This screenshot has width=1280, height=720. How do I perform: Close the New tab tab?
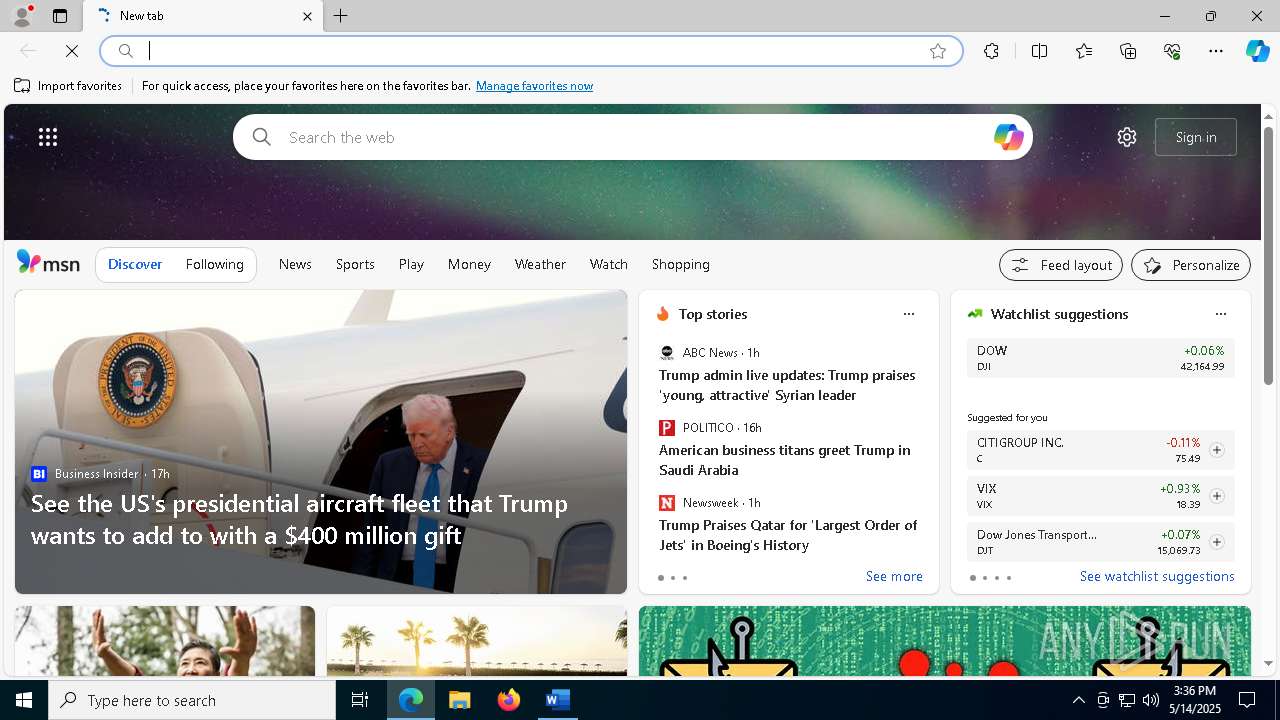[x=307, y=16]
